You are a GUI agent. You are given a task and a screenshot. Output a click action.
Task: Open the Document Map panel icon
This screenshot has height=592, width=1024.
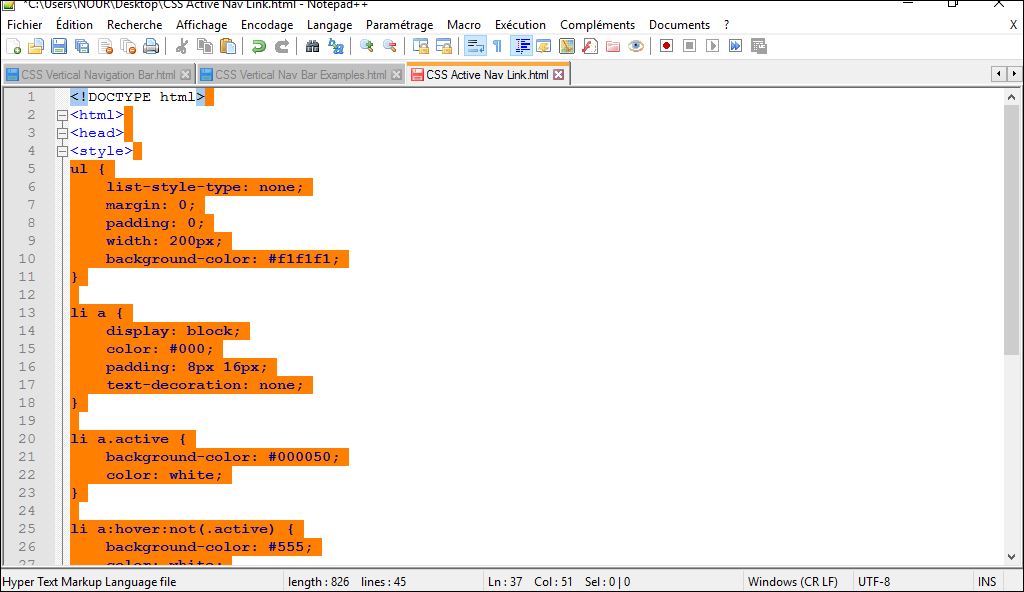click(567, 46)
